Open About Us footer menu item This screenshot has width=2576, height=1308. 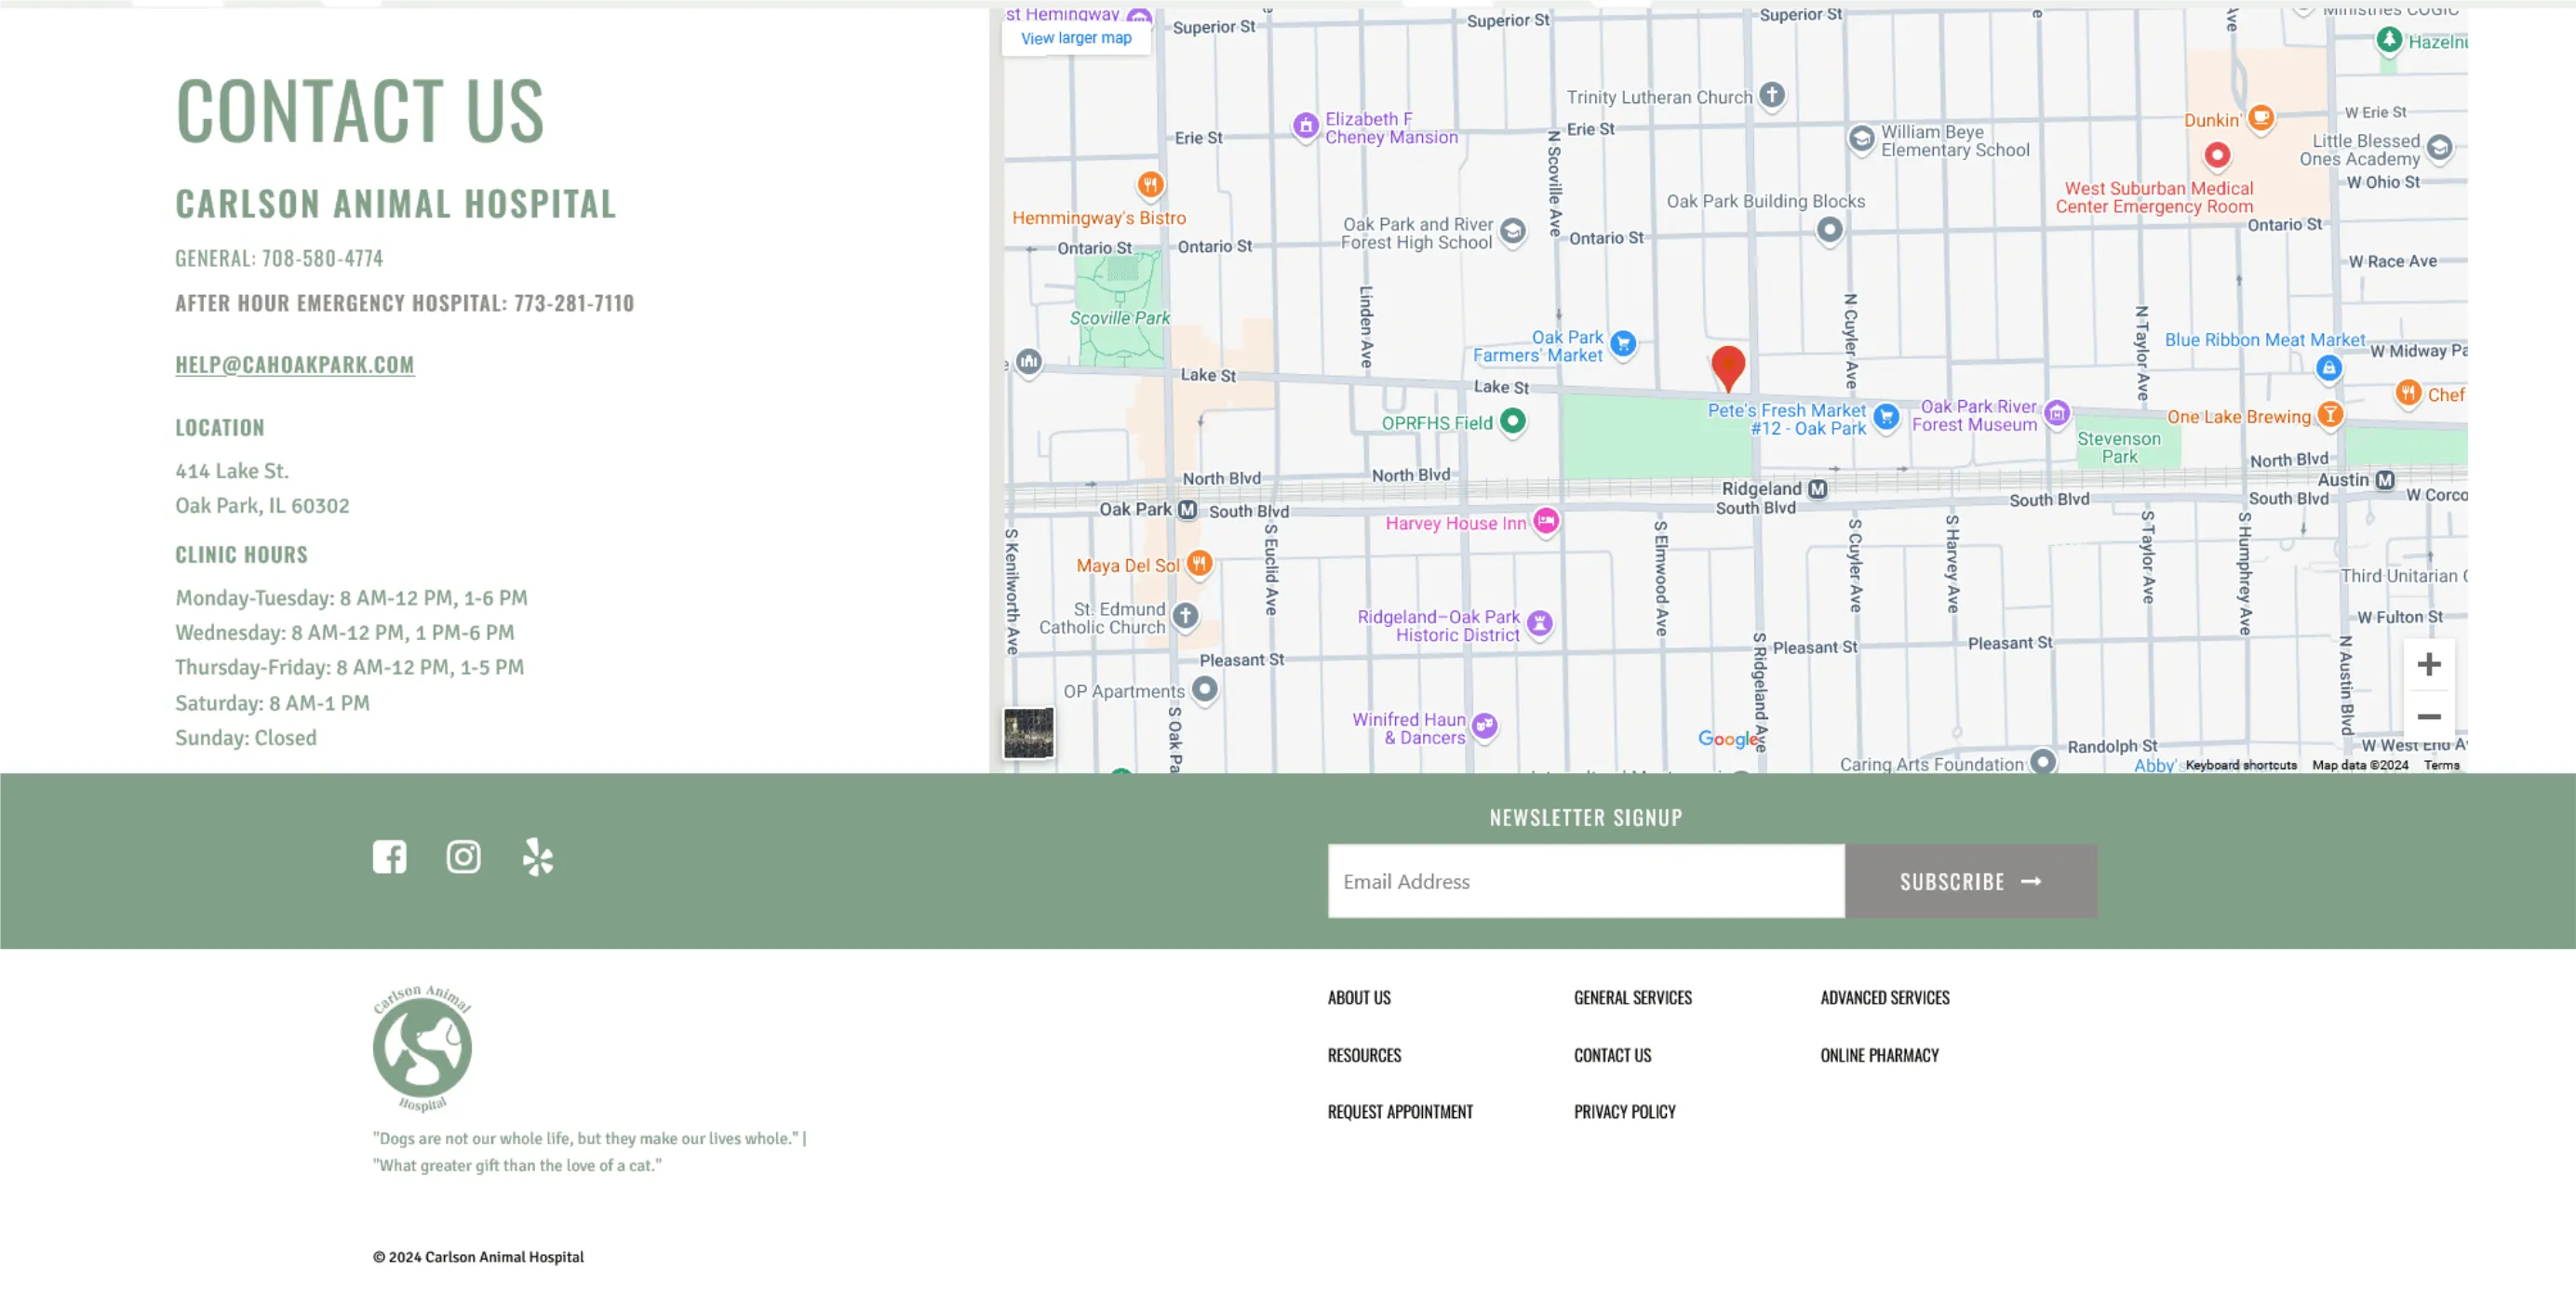[1358, 998]
